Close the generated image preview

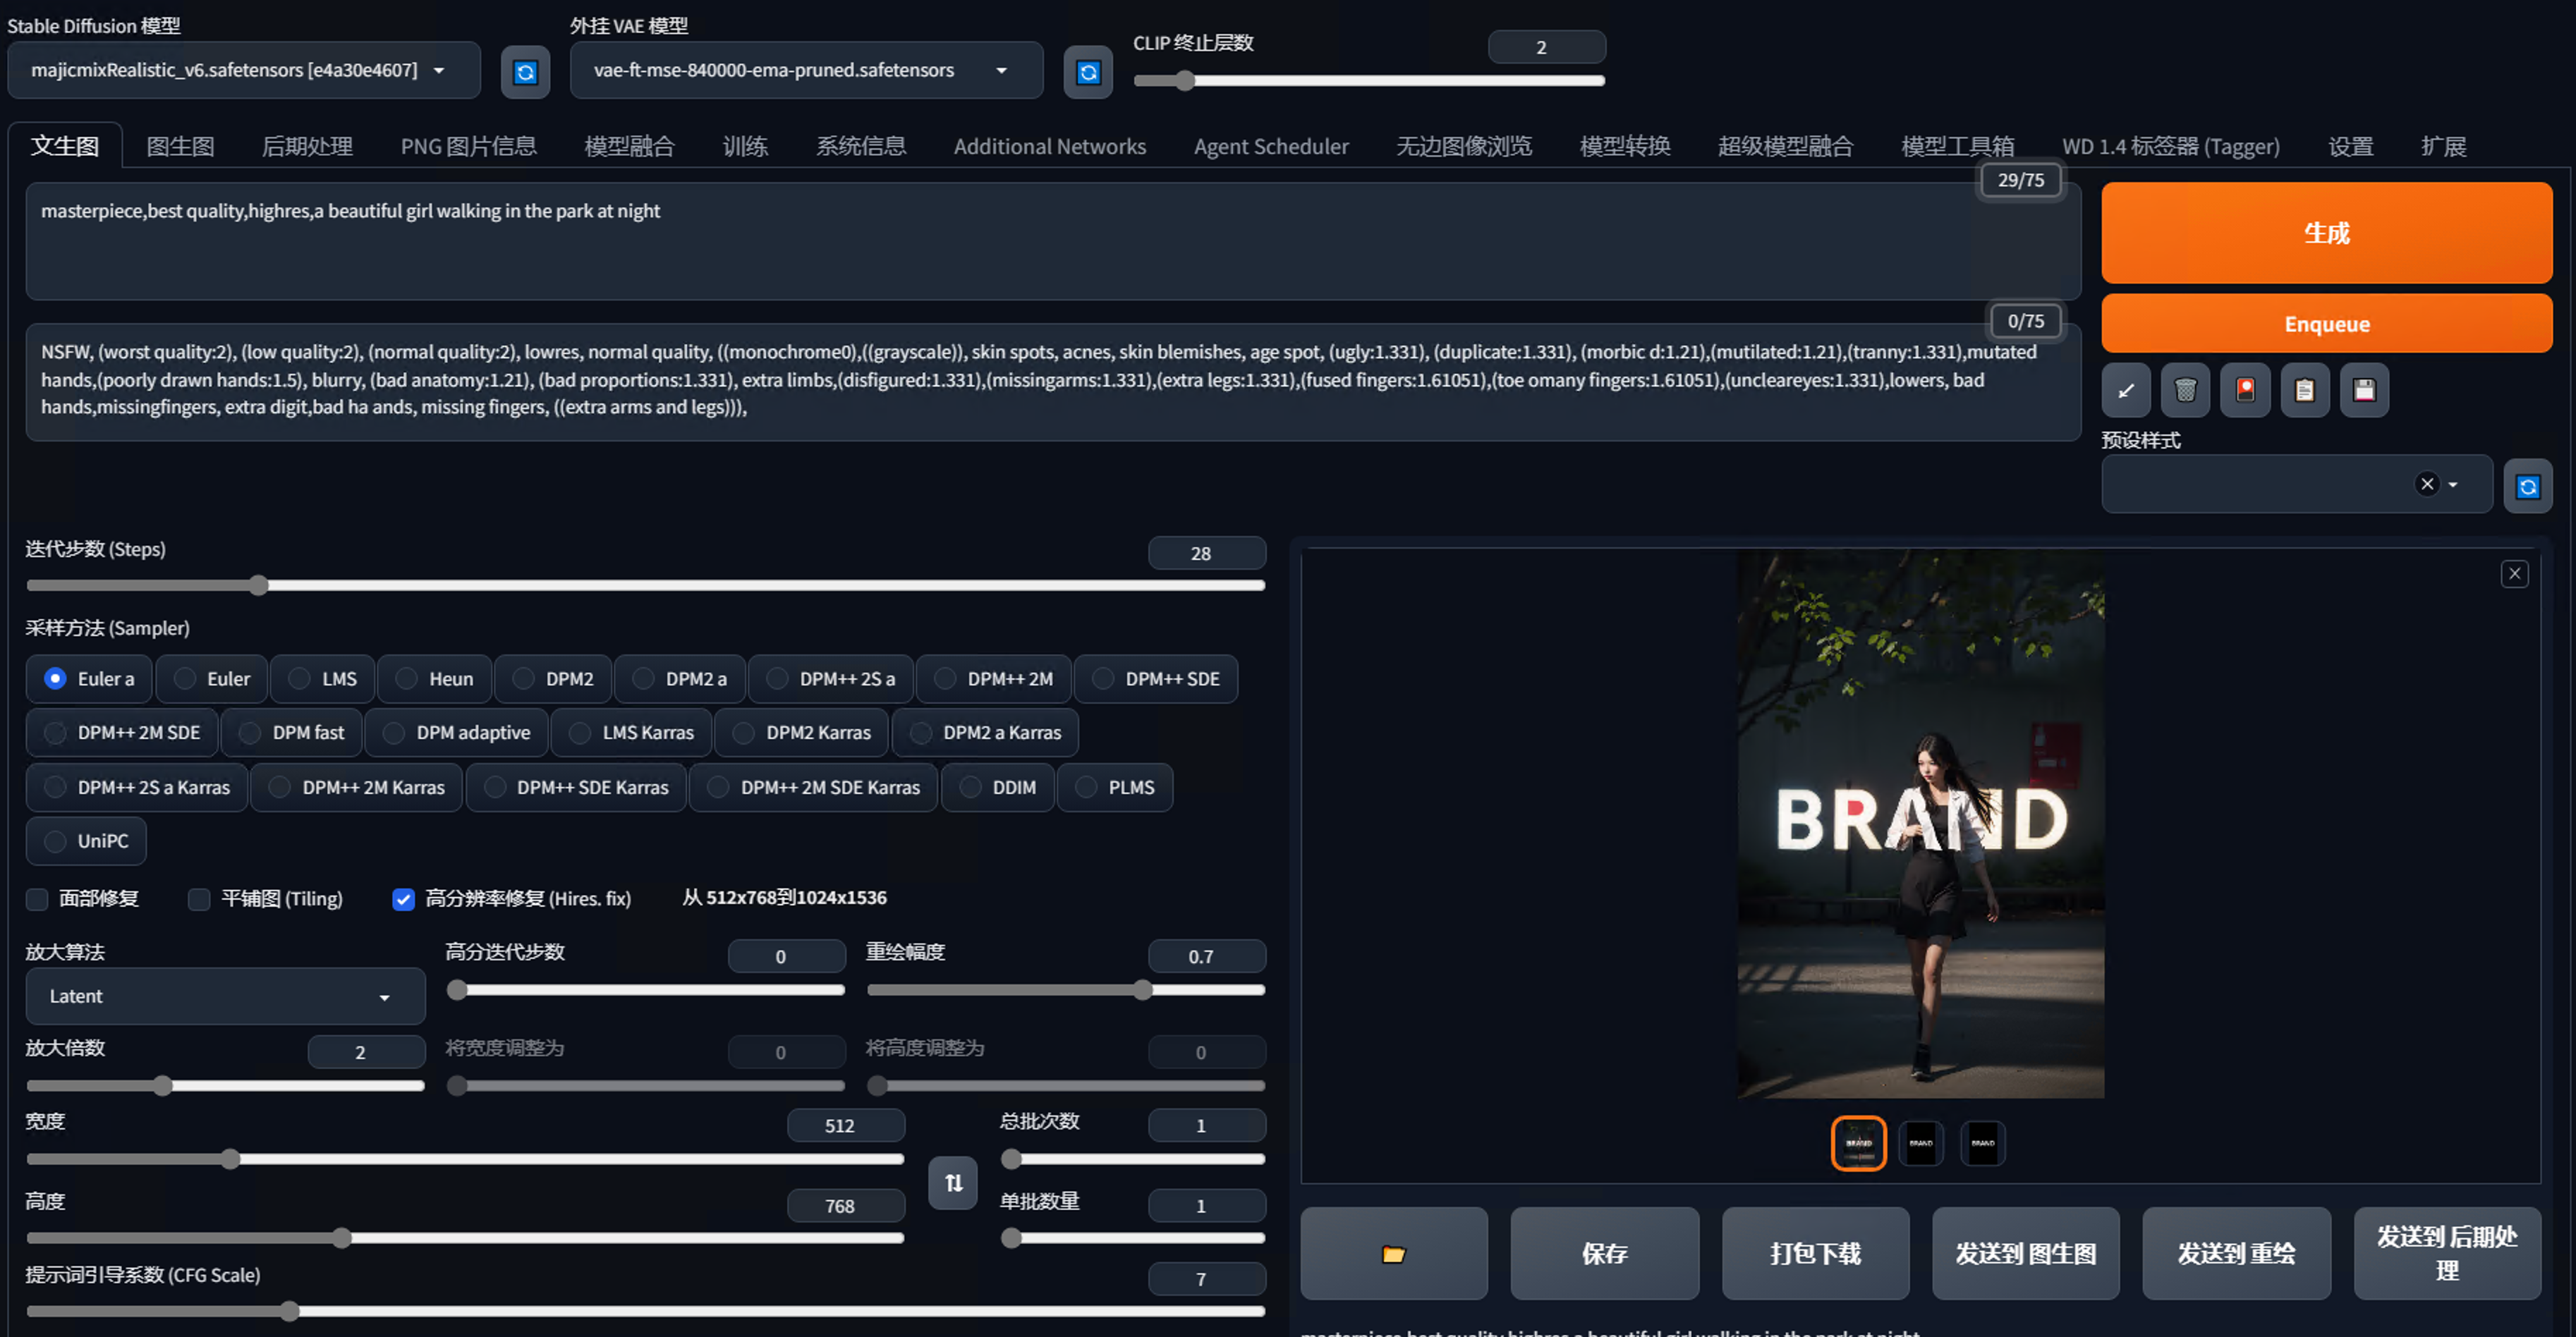2514,573
